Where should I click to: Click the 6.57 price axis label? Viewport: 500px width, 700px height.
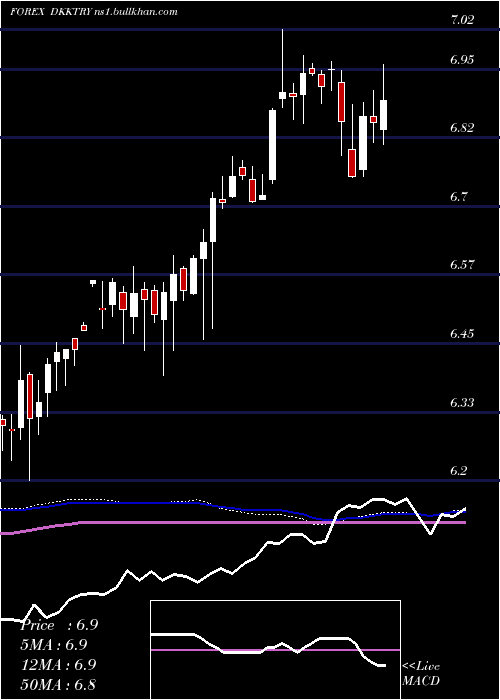pyautogui.click(x=462, y=265)
